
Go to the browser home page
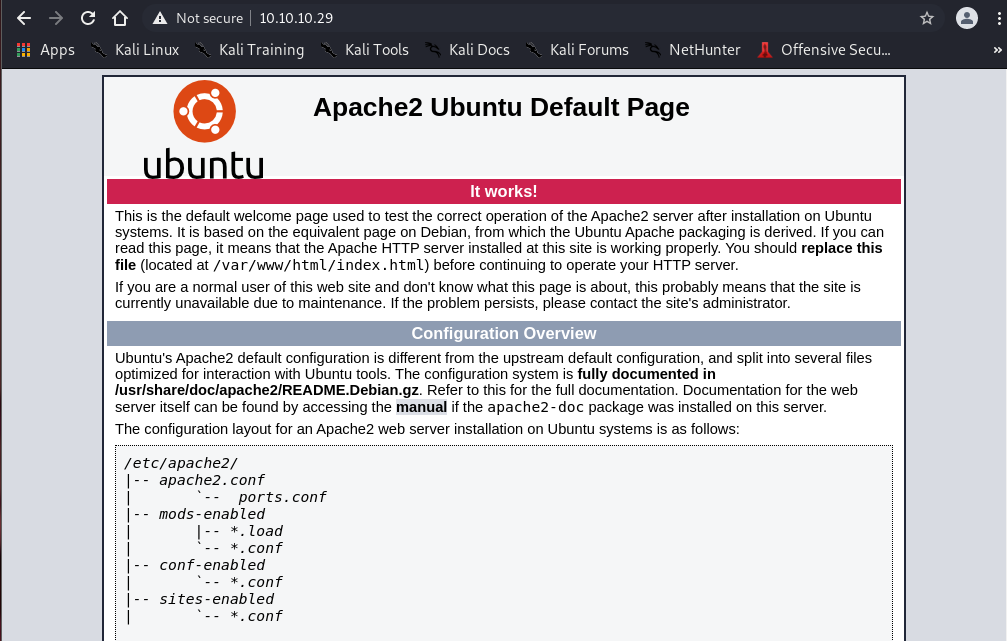coord(120,18)
